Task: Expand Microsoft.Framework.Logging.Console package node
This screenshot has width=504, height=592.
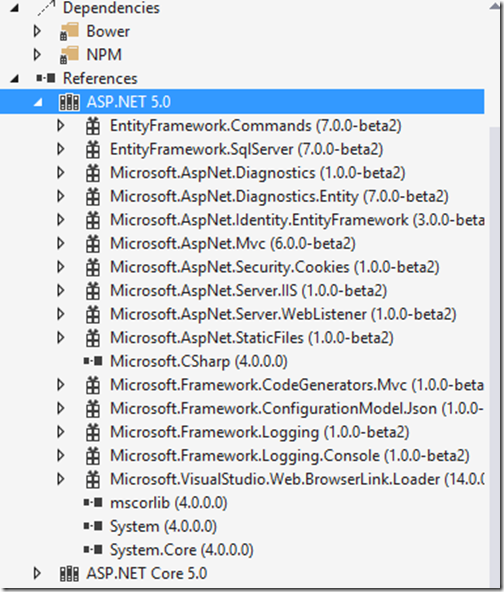Action: 60,455
